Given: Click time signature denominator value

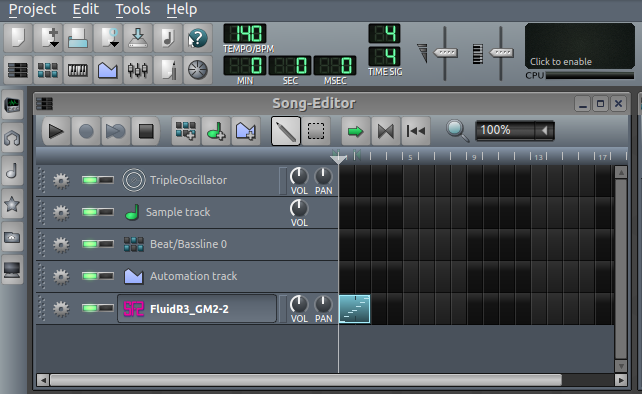Looking at the screenshot, I should point(384,56).
